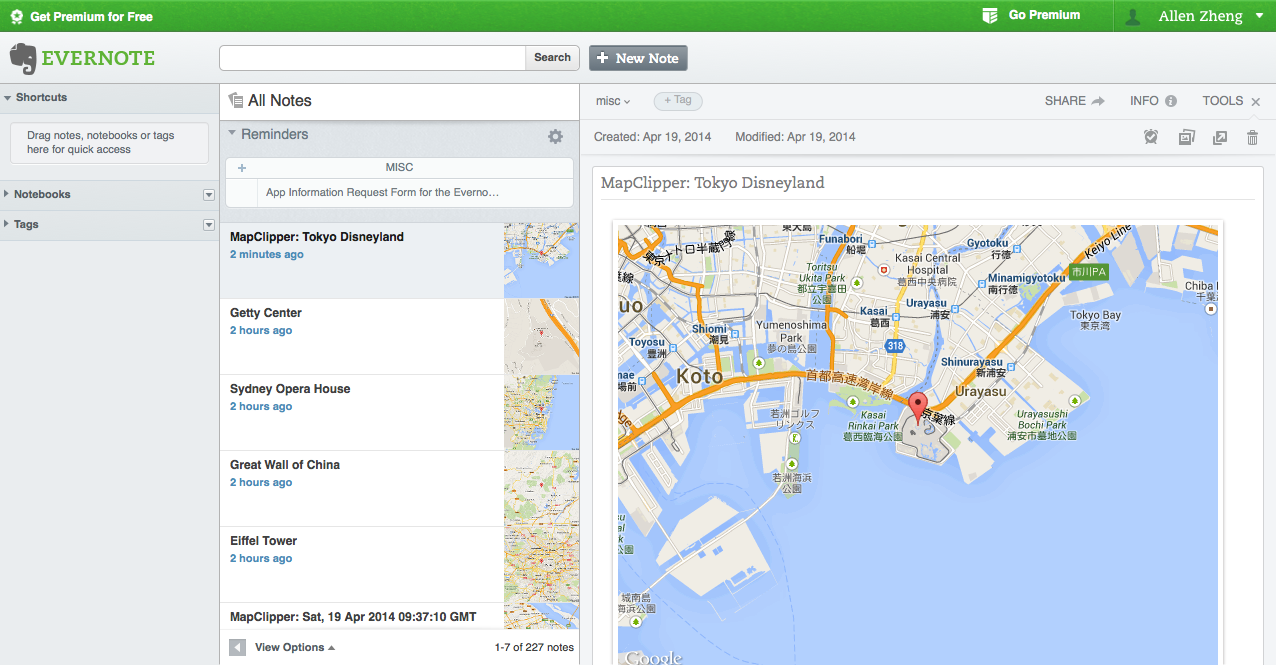Open the TOOLS menu
Image resolution: width=1276 pixels, height=665 pixels.
pos(1223,101)
